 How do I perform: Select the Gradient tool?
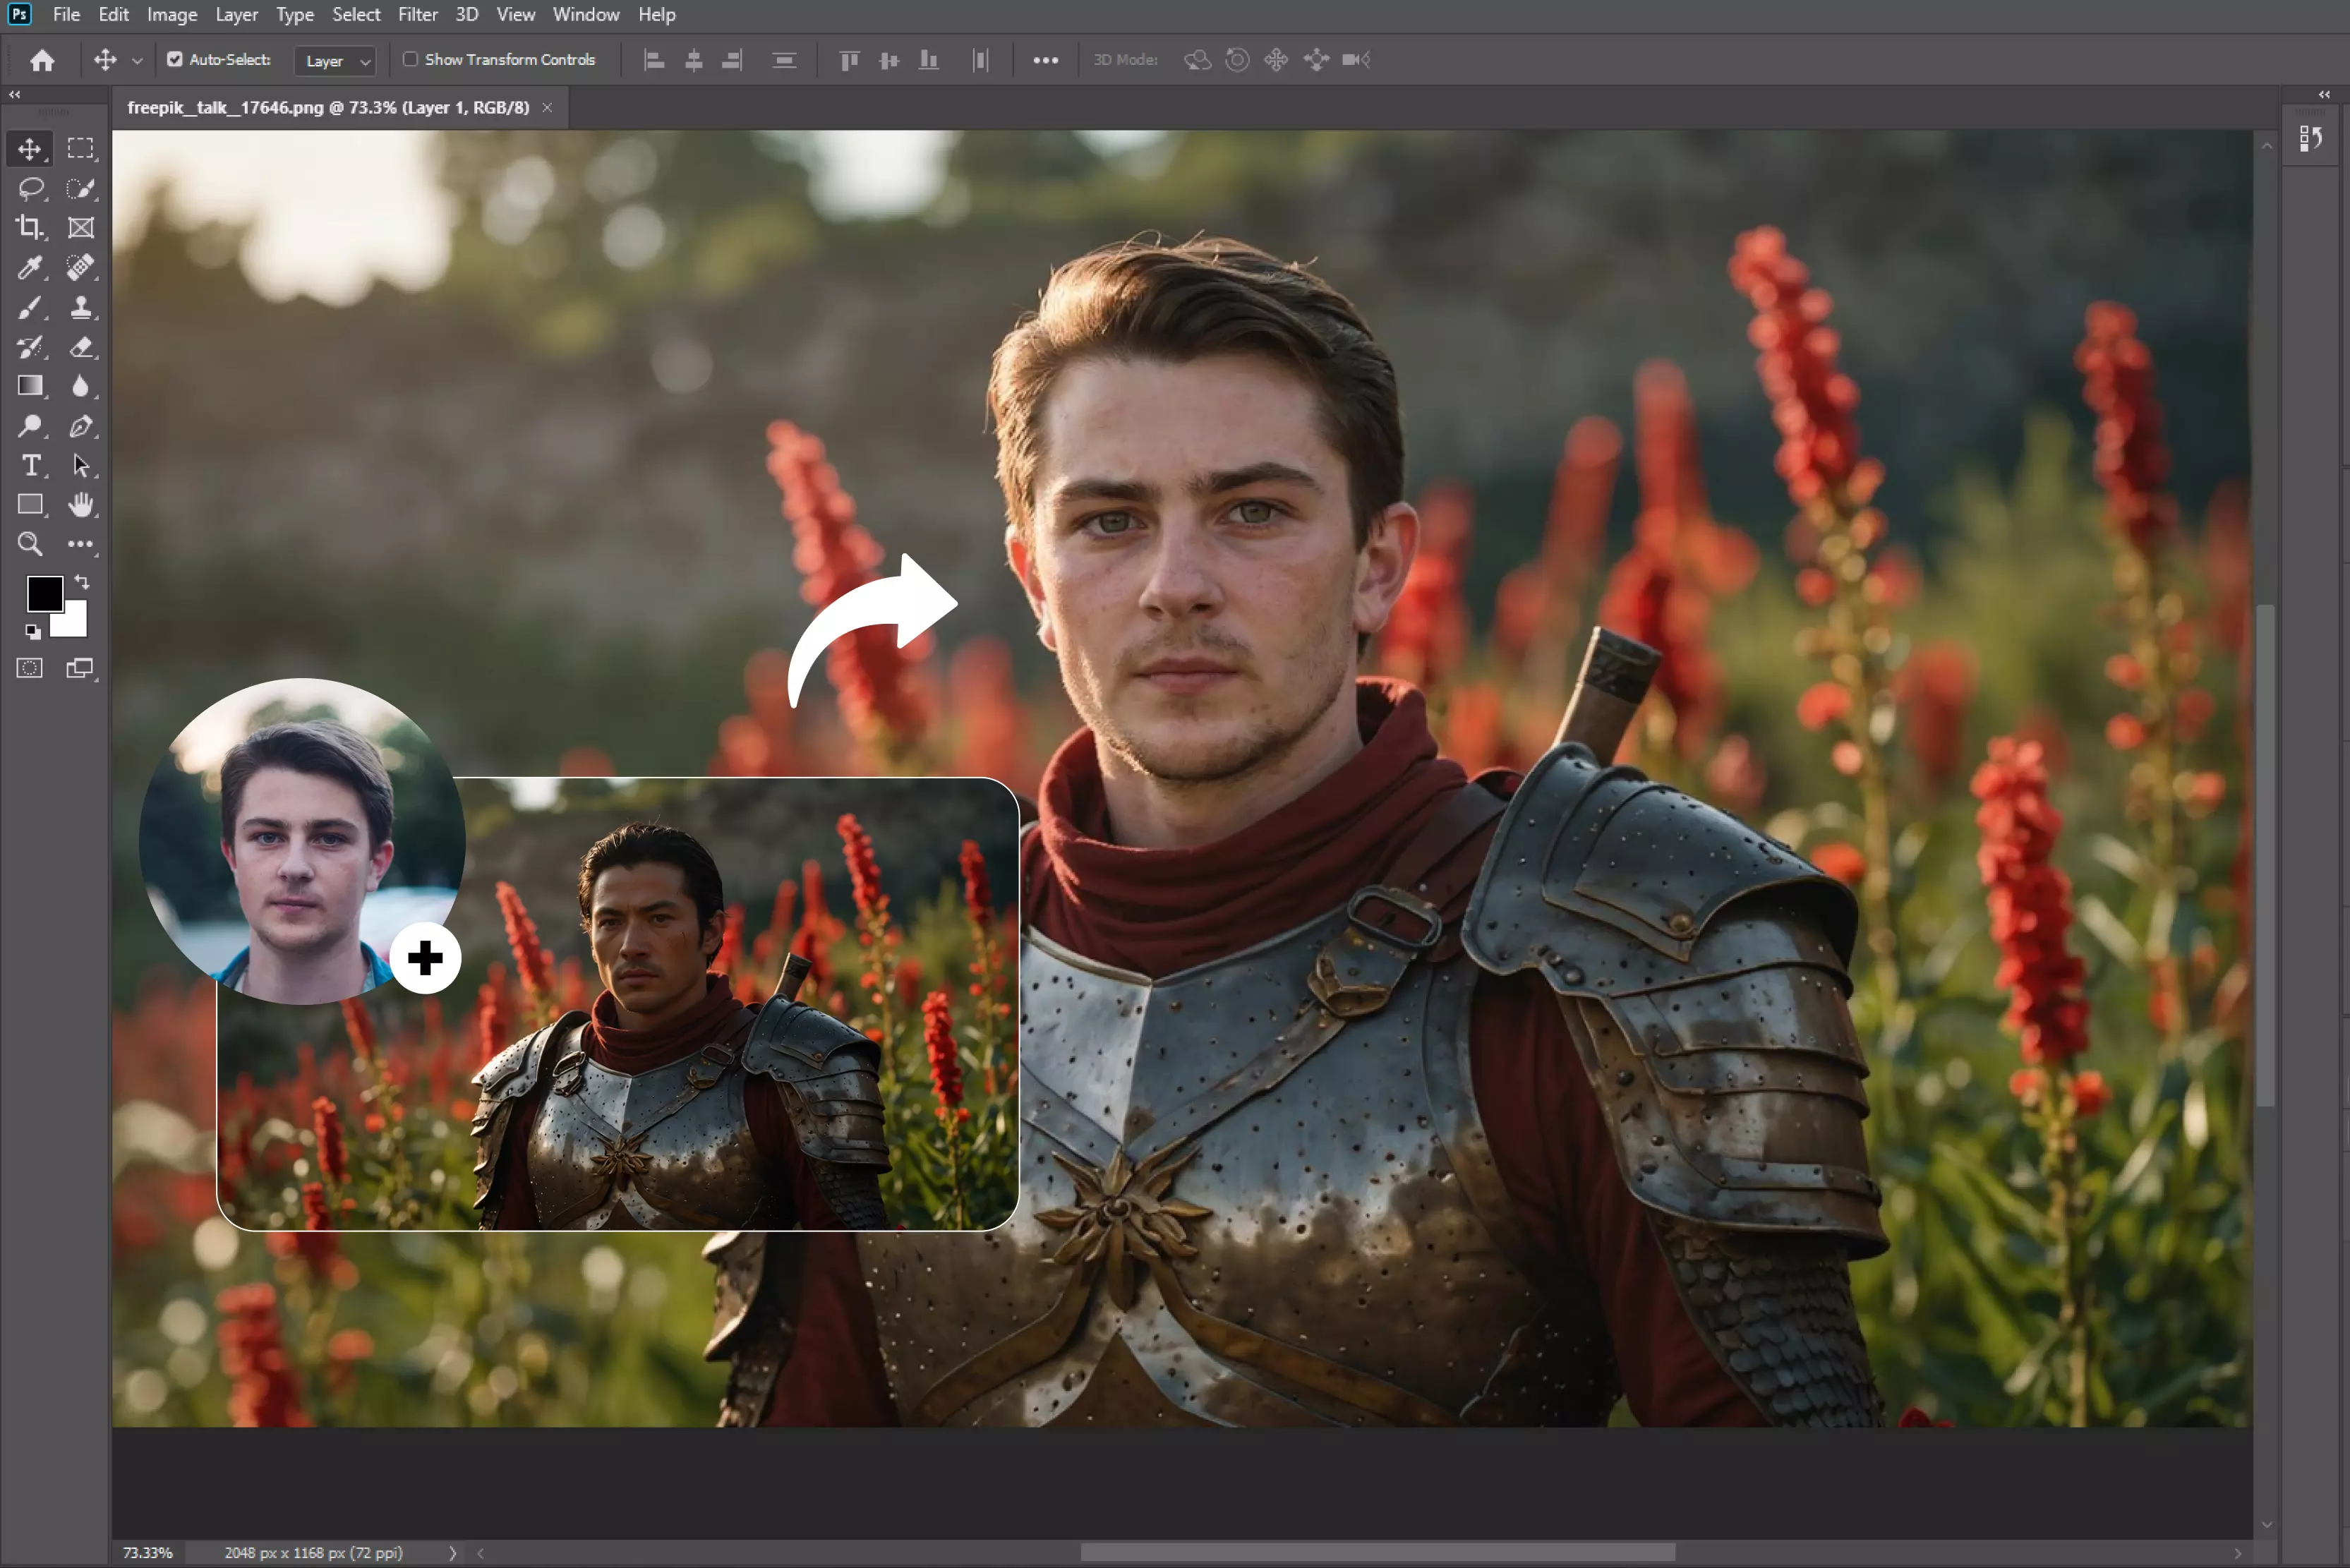pos(30,386)
